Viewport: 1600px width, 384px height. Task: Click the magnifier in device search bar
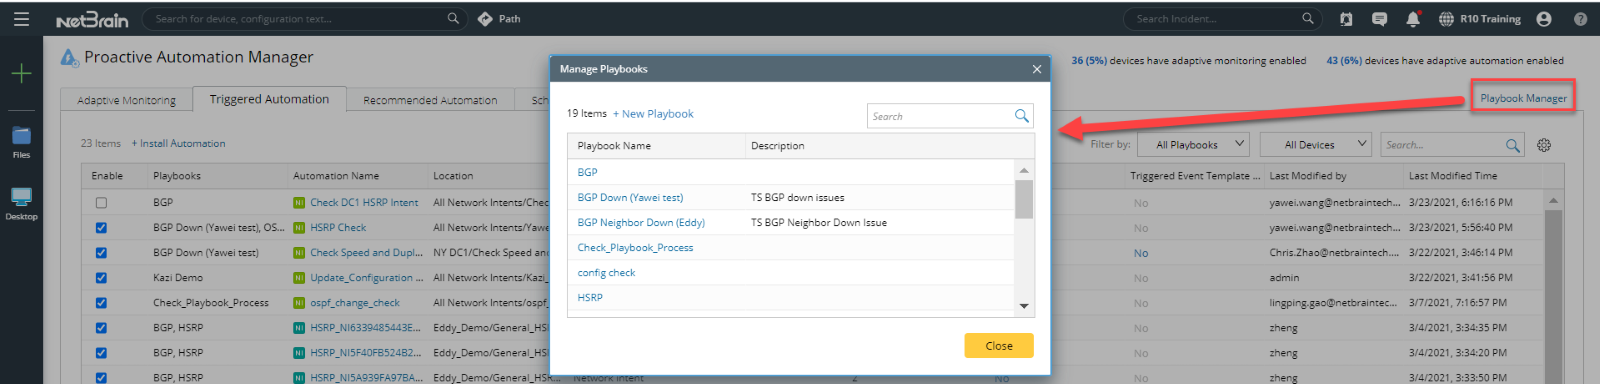pos(453,18)
